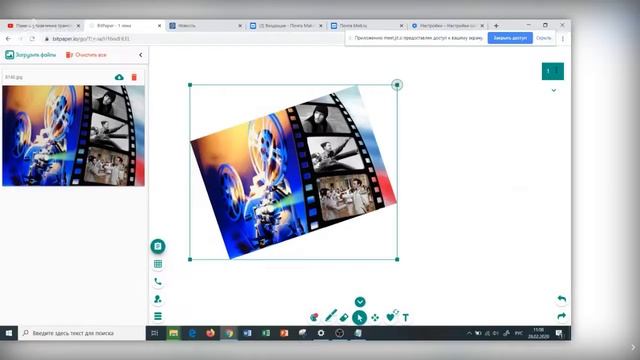Select the pen drawing tool
The height and width of the screenshot is (360, 640).
pyautogui.click(x=331, y=316)
